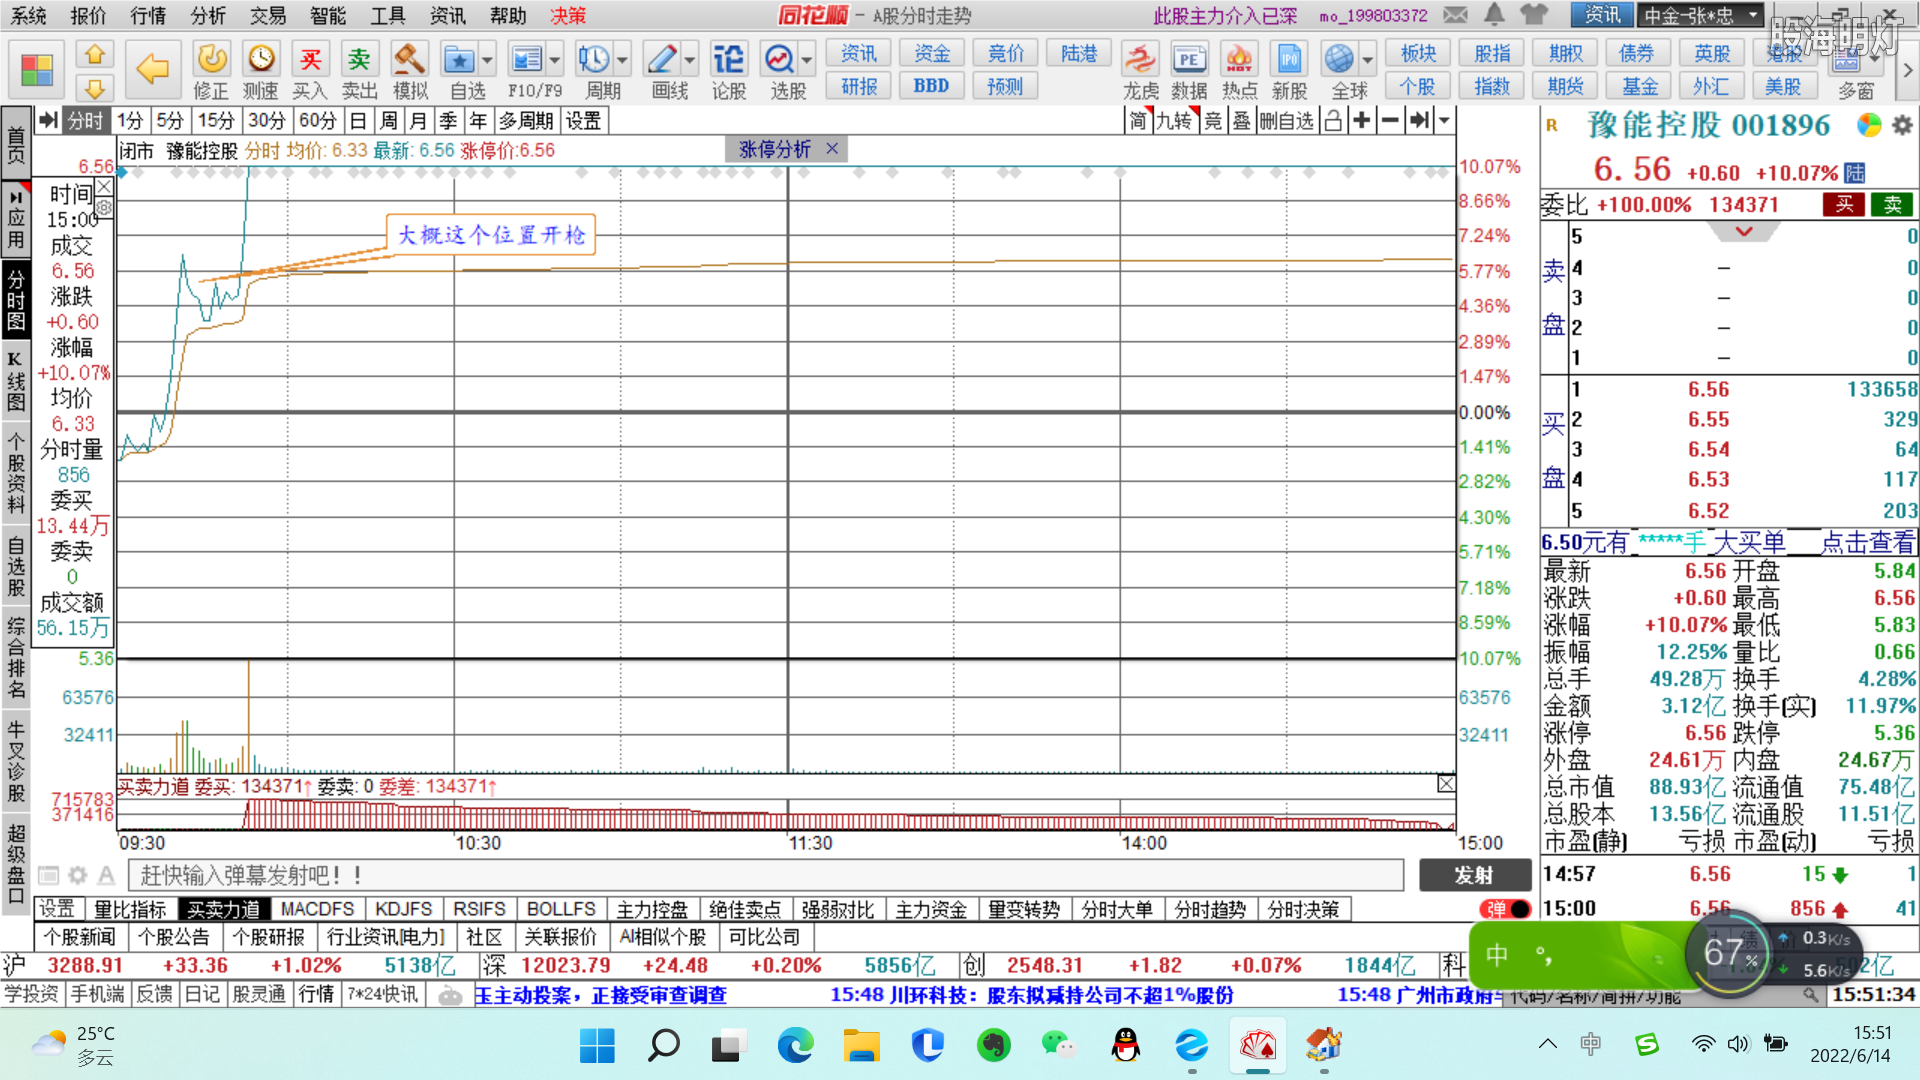
Task: Zoom in with the plus icon
Action: click(x=1361, y=121)
